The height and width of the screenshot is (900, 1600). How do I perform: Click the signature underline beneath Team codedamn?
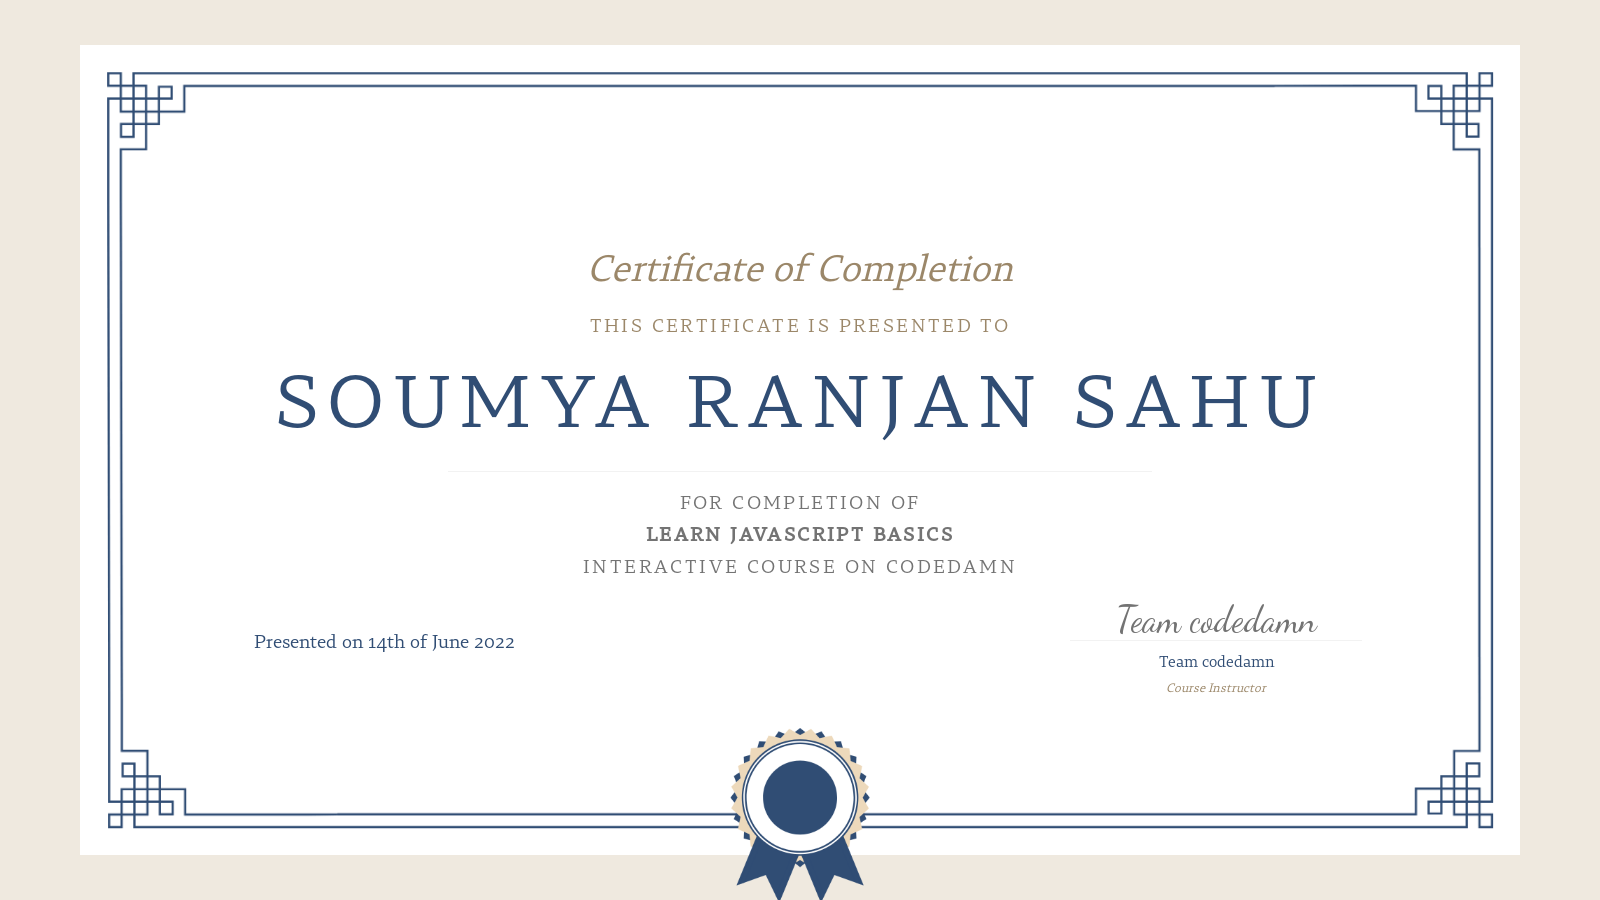coord(1216,637)
